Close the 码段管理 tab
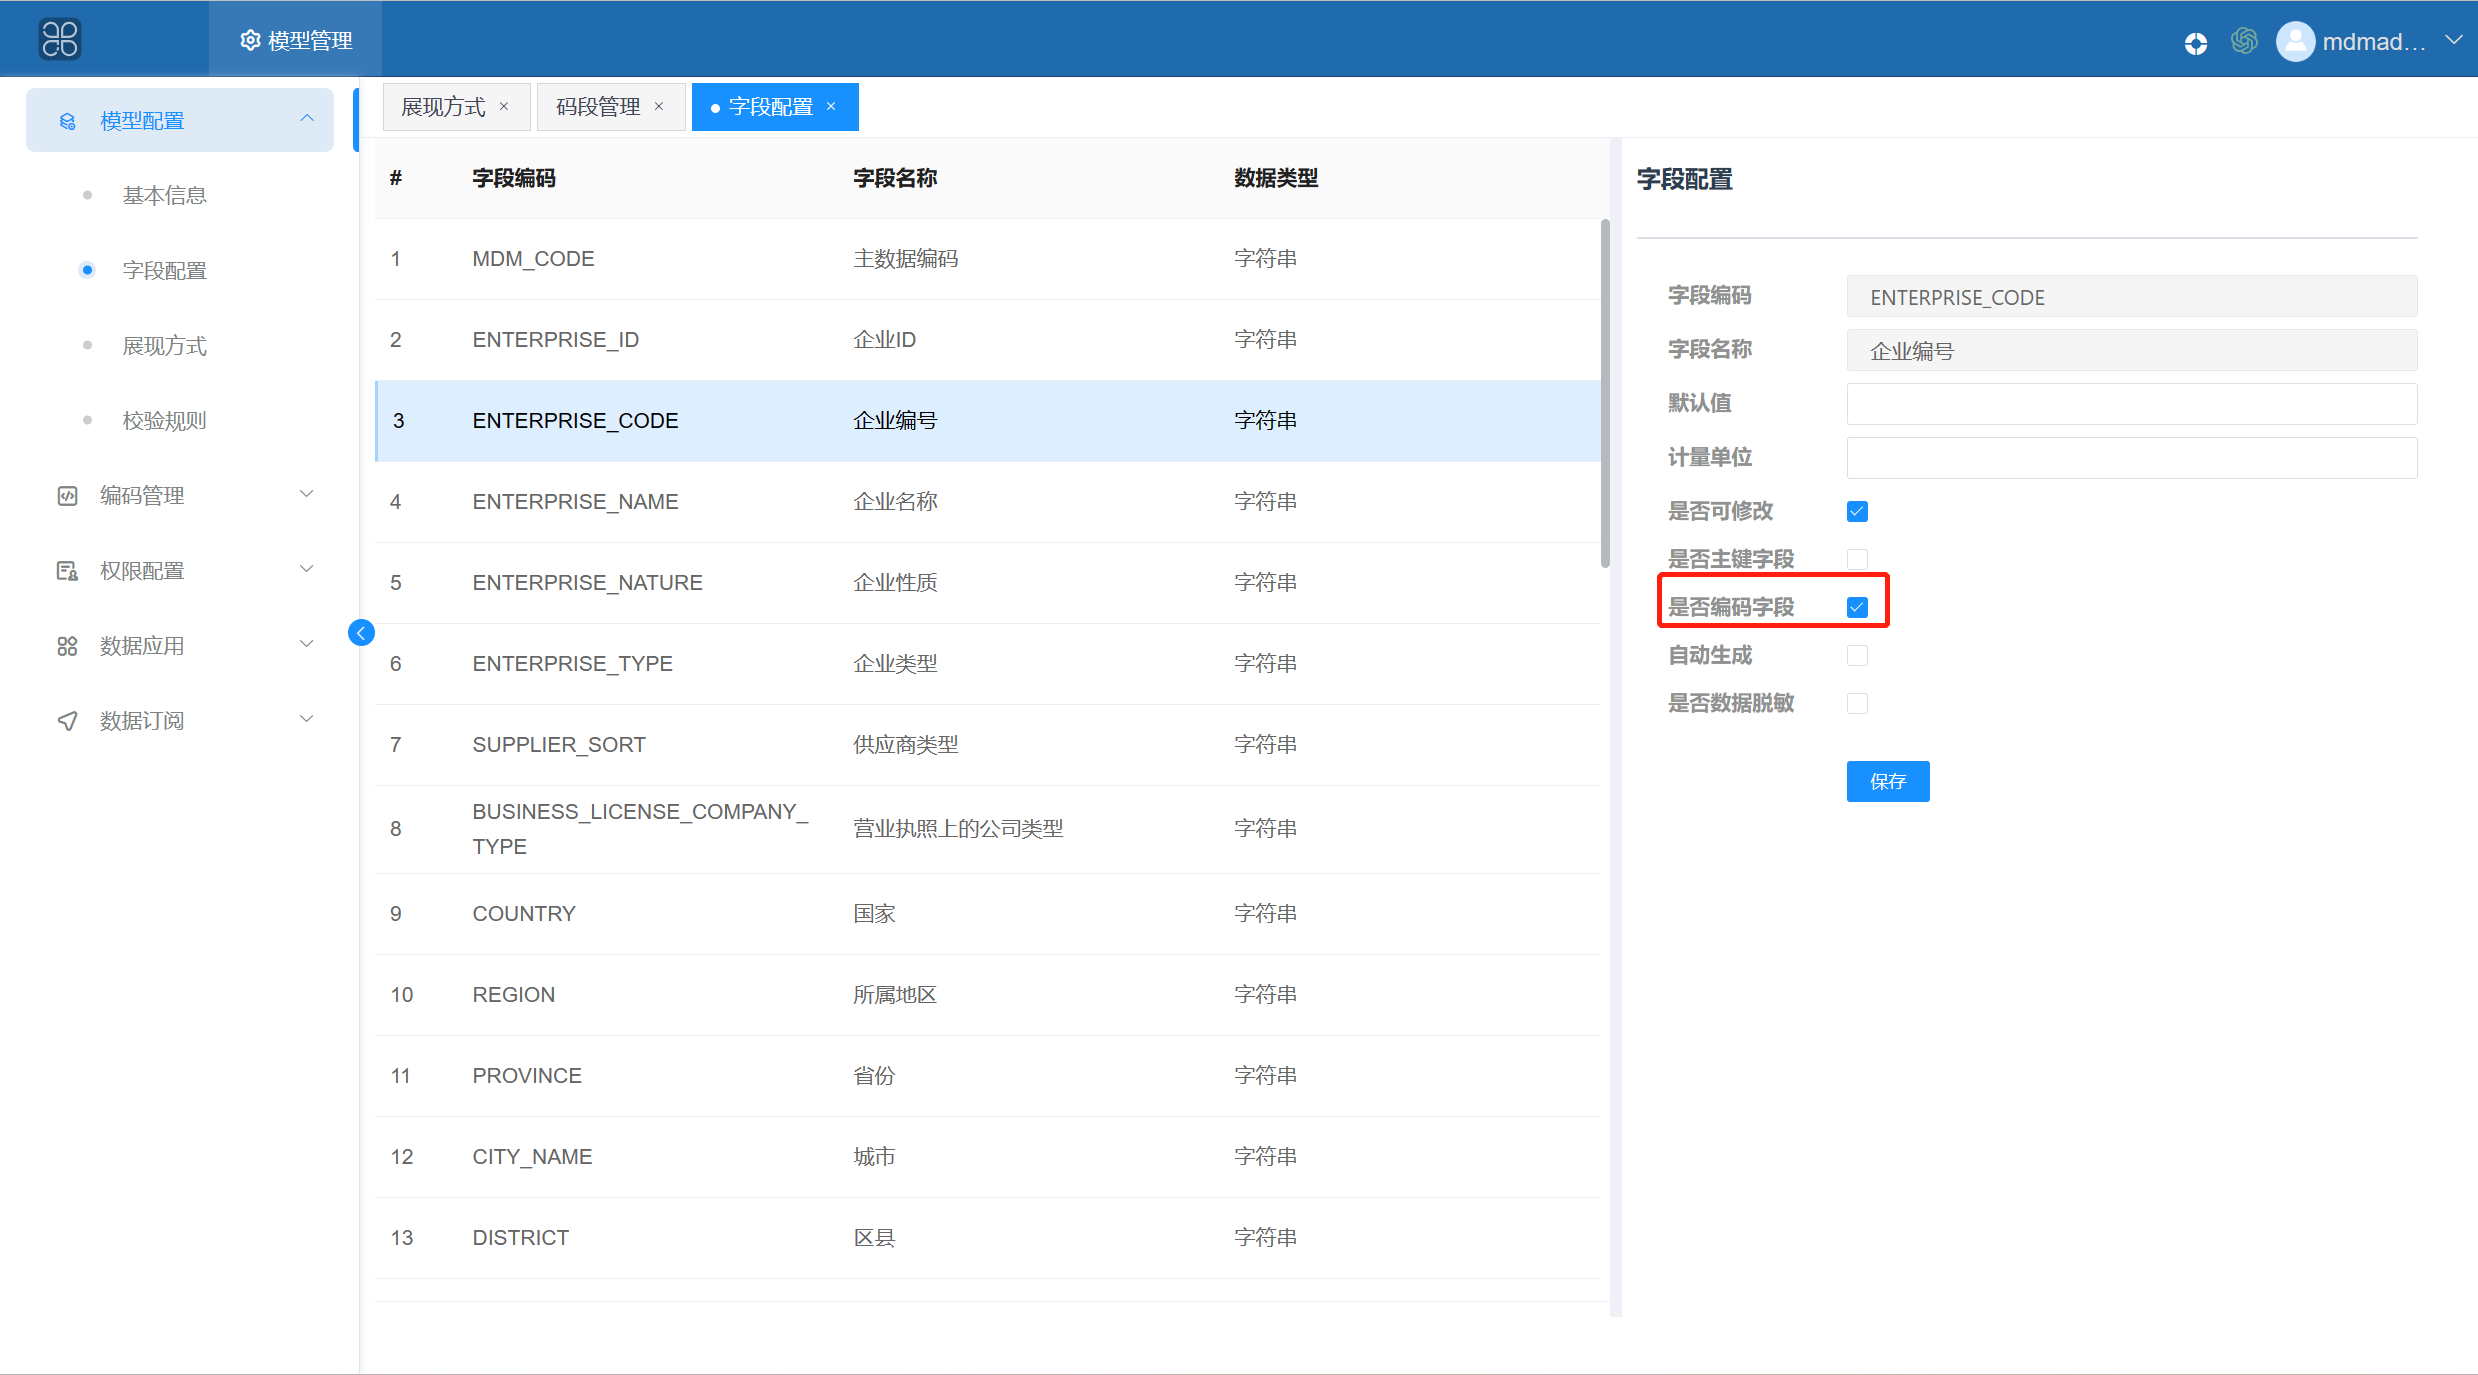2478x1375 pixels. click(659, 107)
